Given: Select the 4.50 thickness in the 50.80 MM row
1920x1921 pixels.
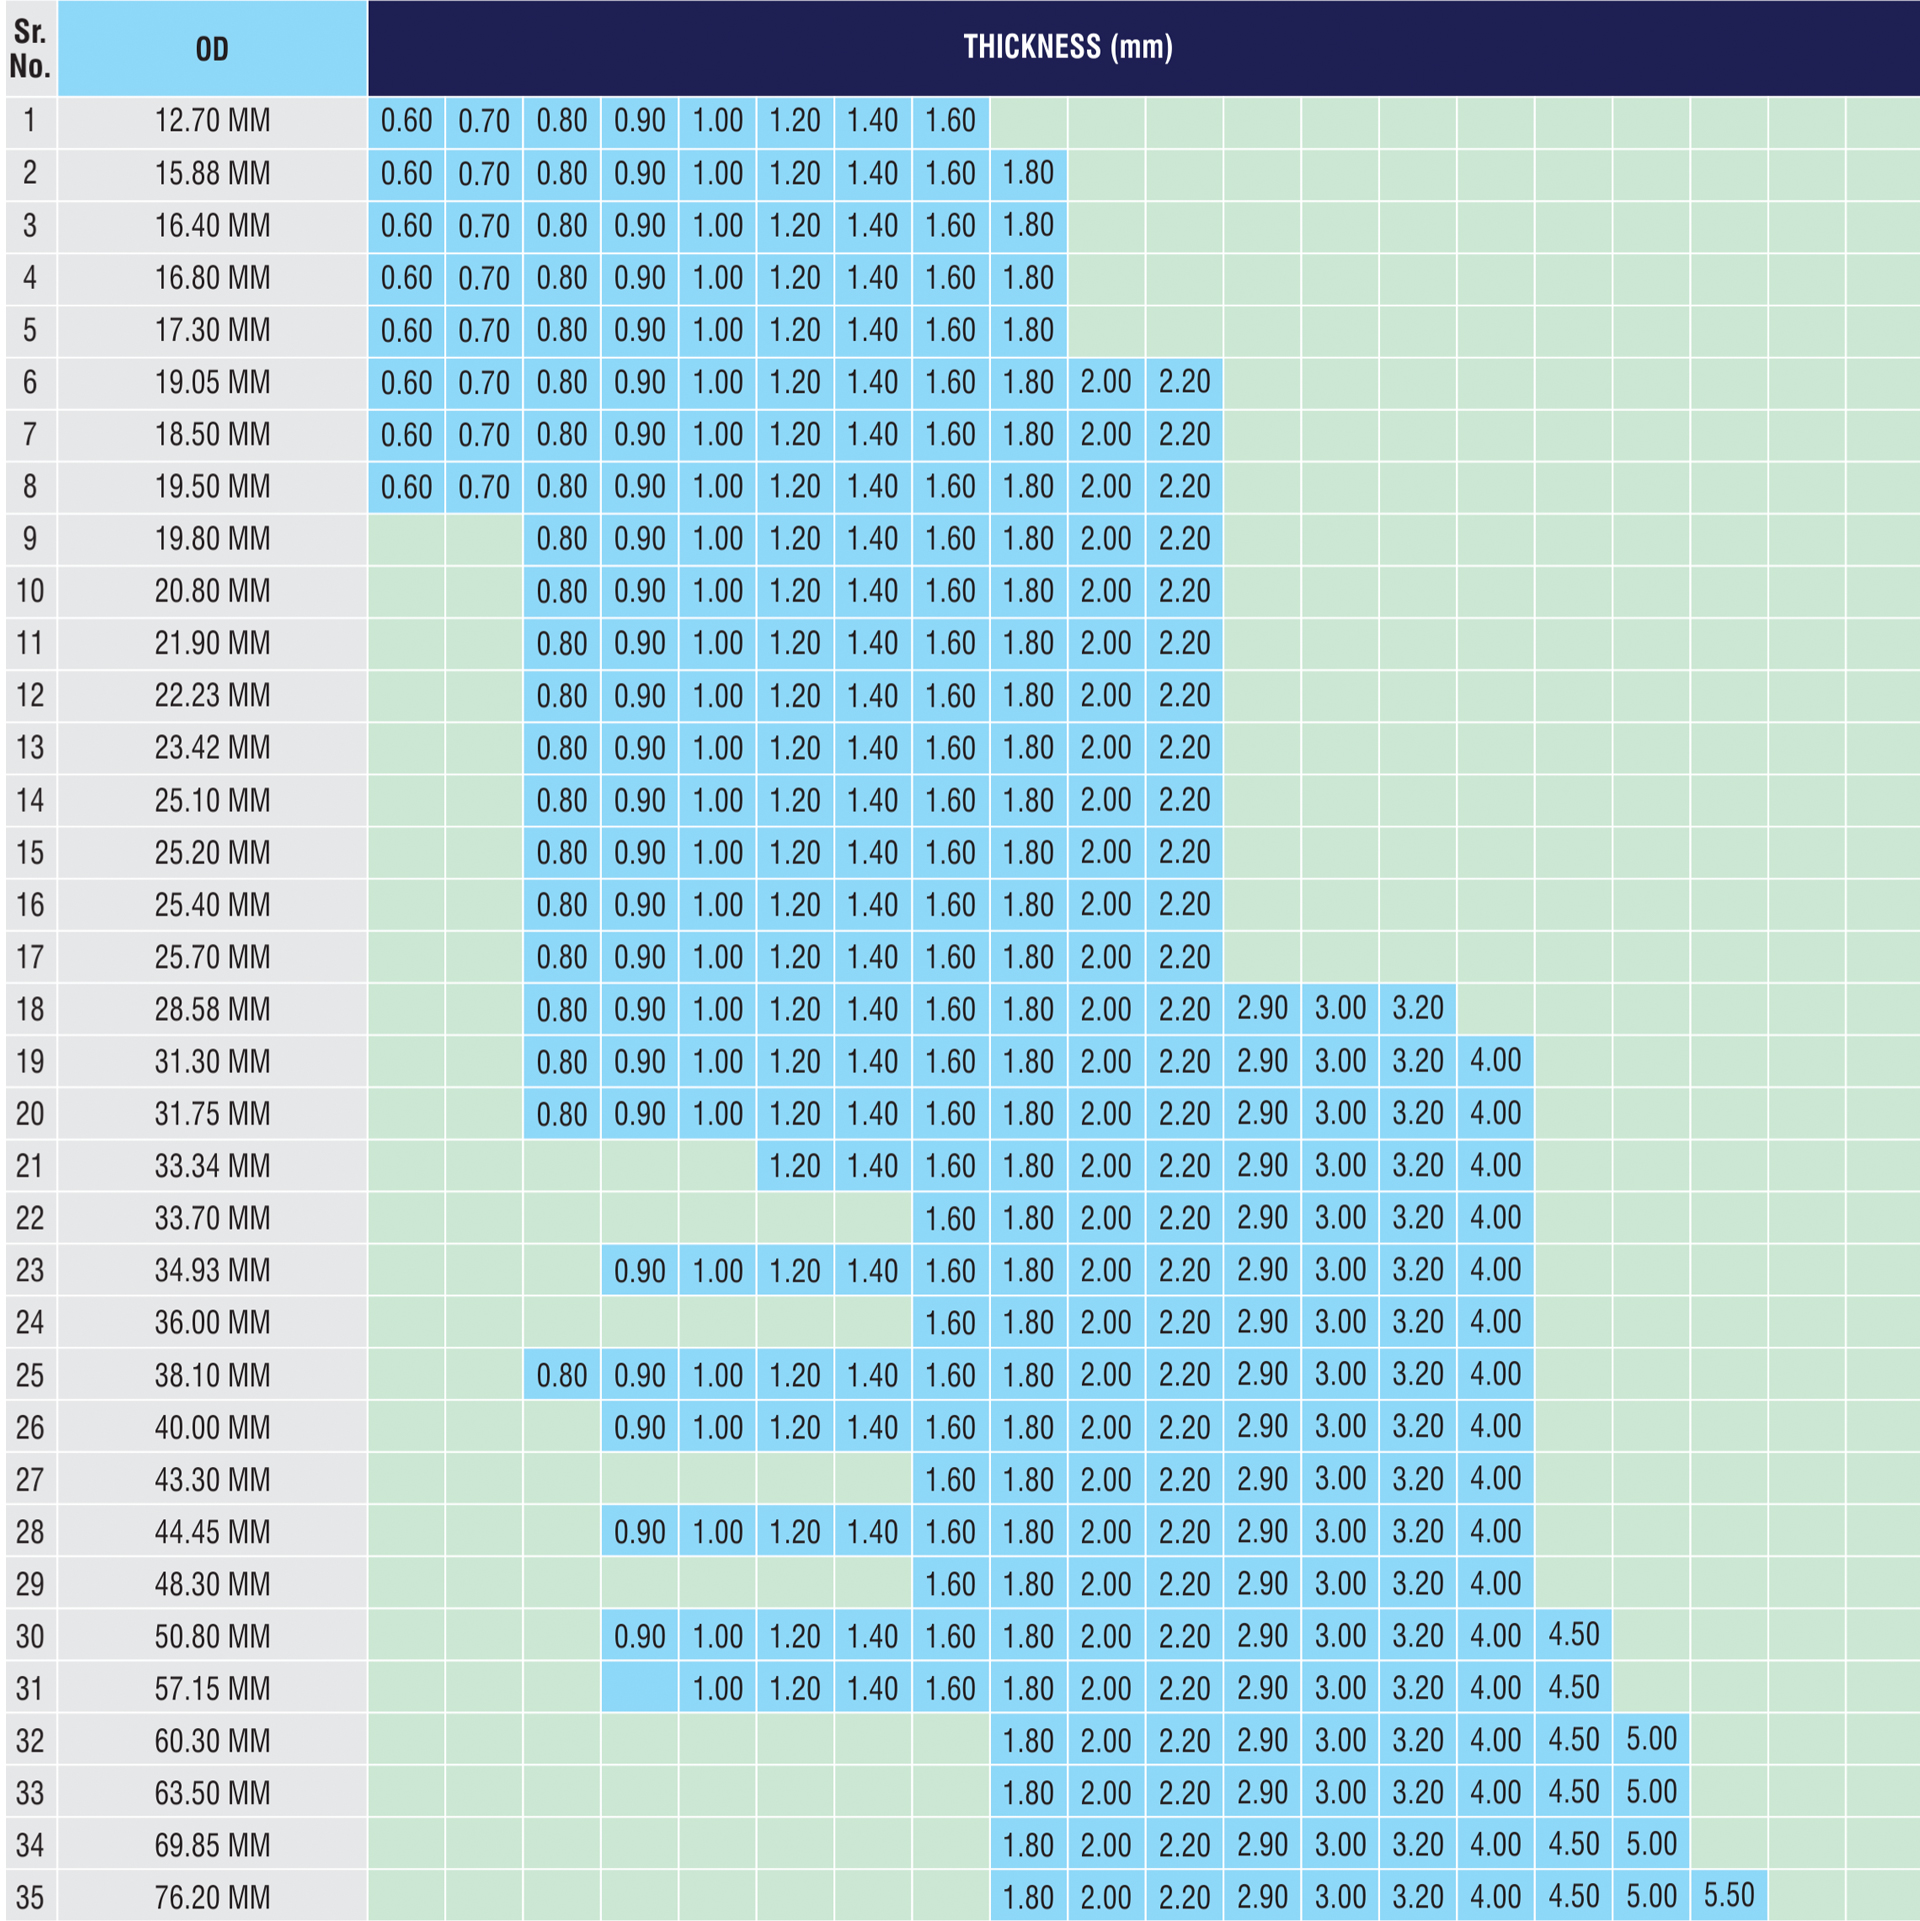Looking at the screenshot, I should [1574, 1635].
